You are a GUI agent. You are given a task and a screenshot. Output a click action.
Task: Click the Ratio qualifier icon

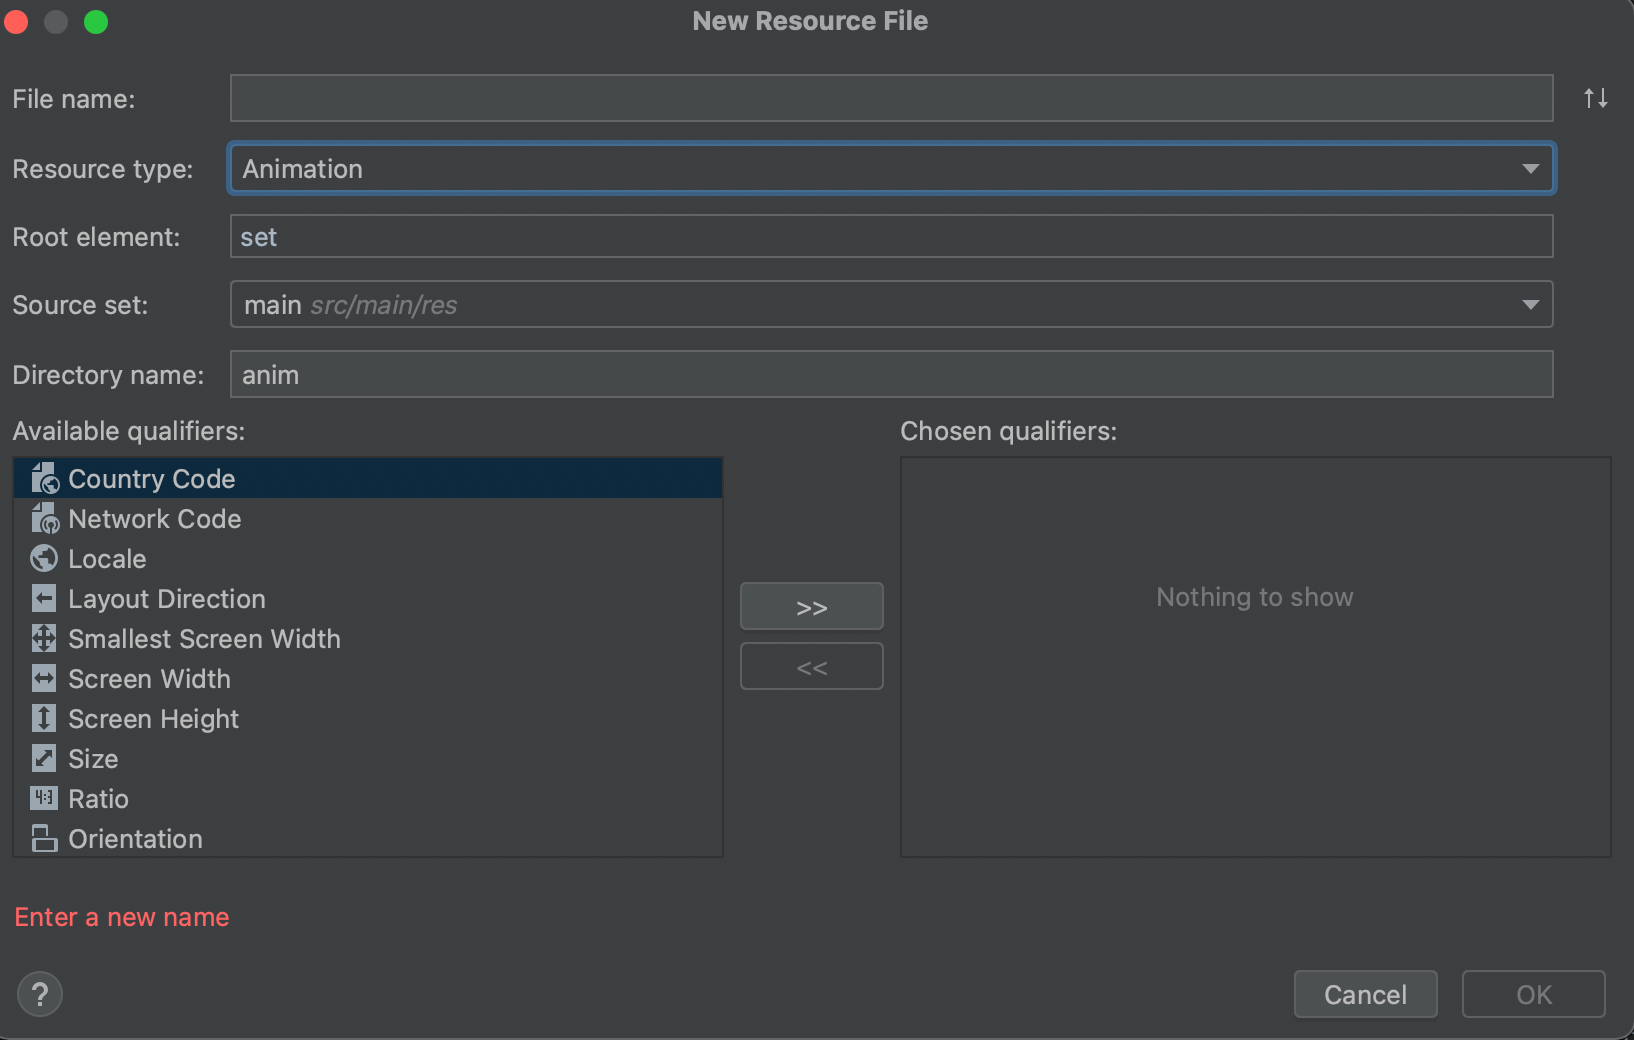click(x=44, y=798)
